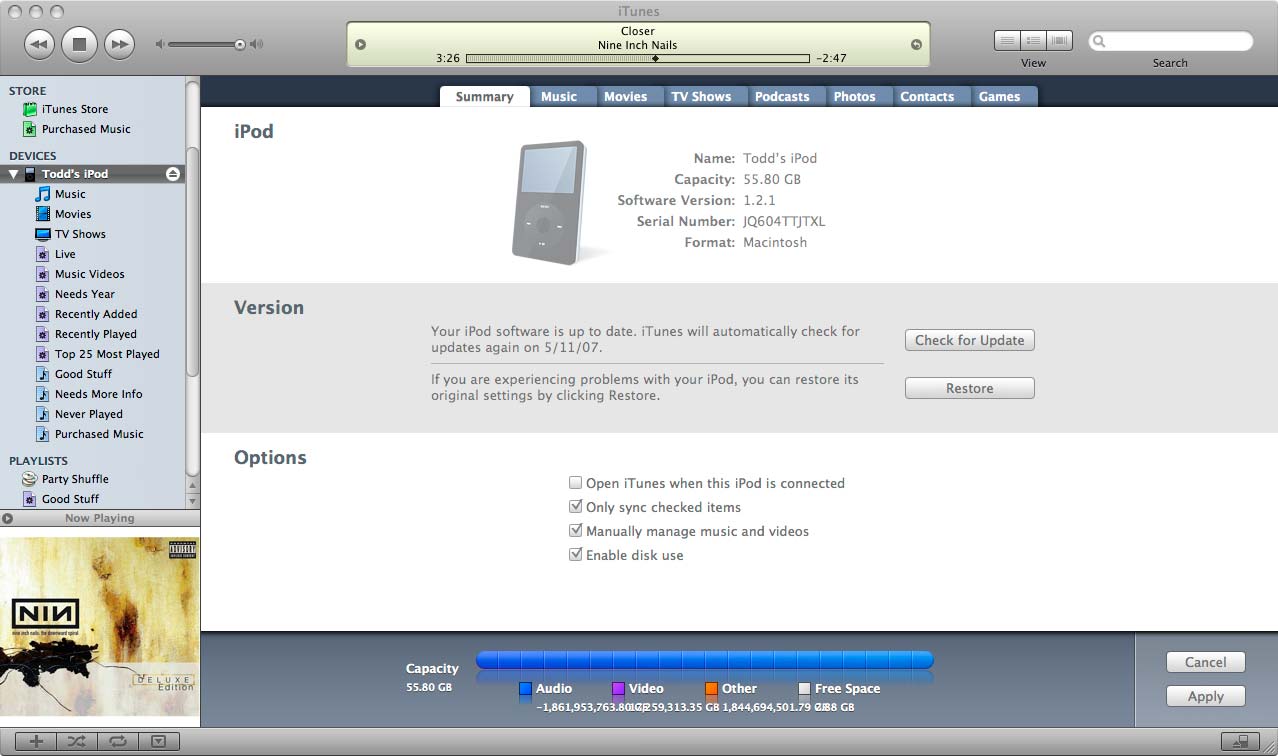Switch to the TV Shows tab

[701, 97]
